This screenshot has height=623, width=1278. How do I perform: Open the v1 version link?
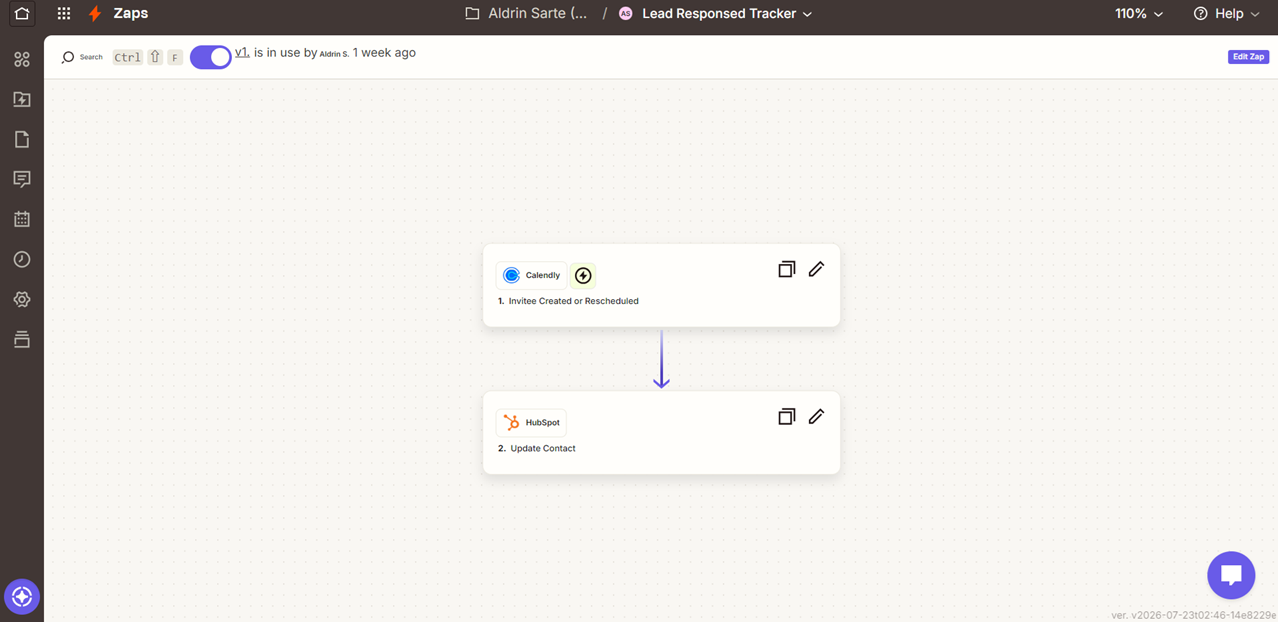pos(242,52)
